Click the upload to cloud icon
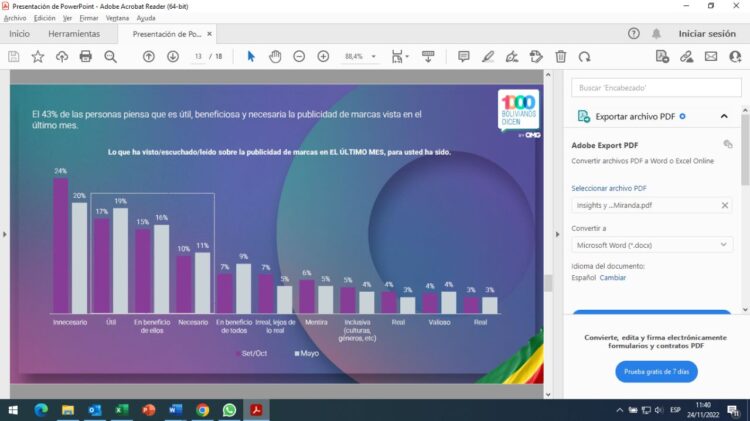This screenshot has width=750, height=421. pyautogui.click(x=62, y=56)
